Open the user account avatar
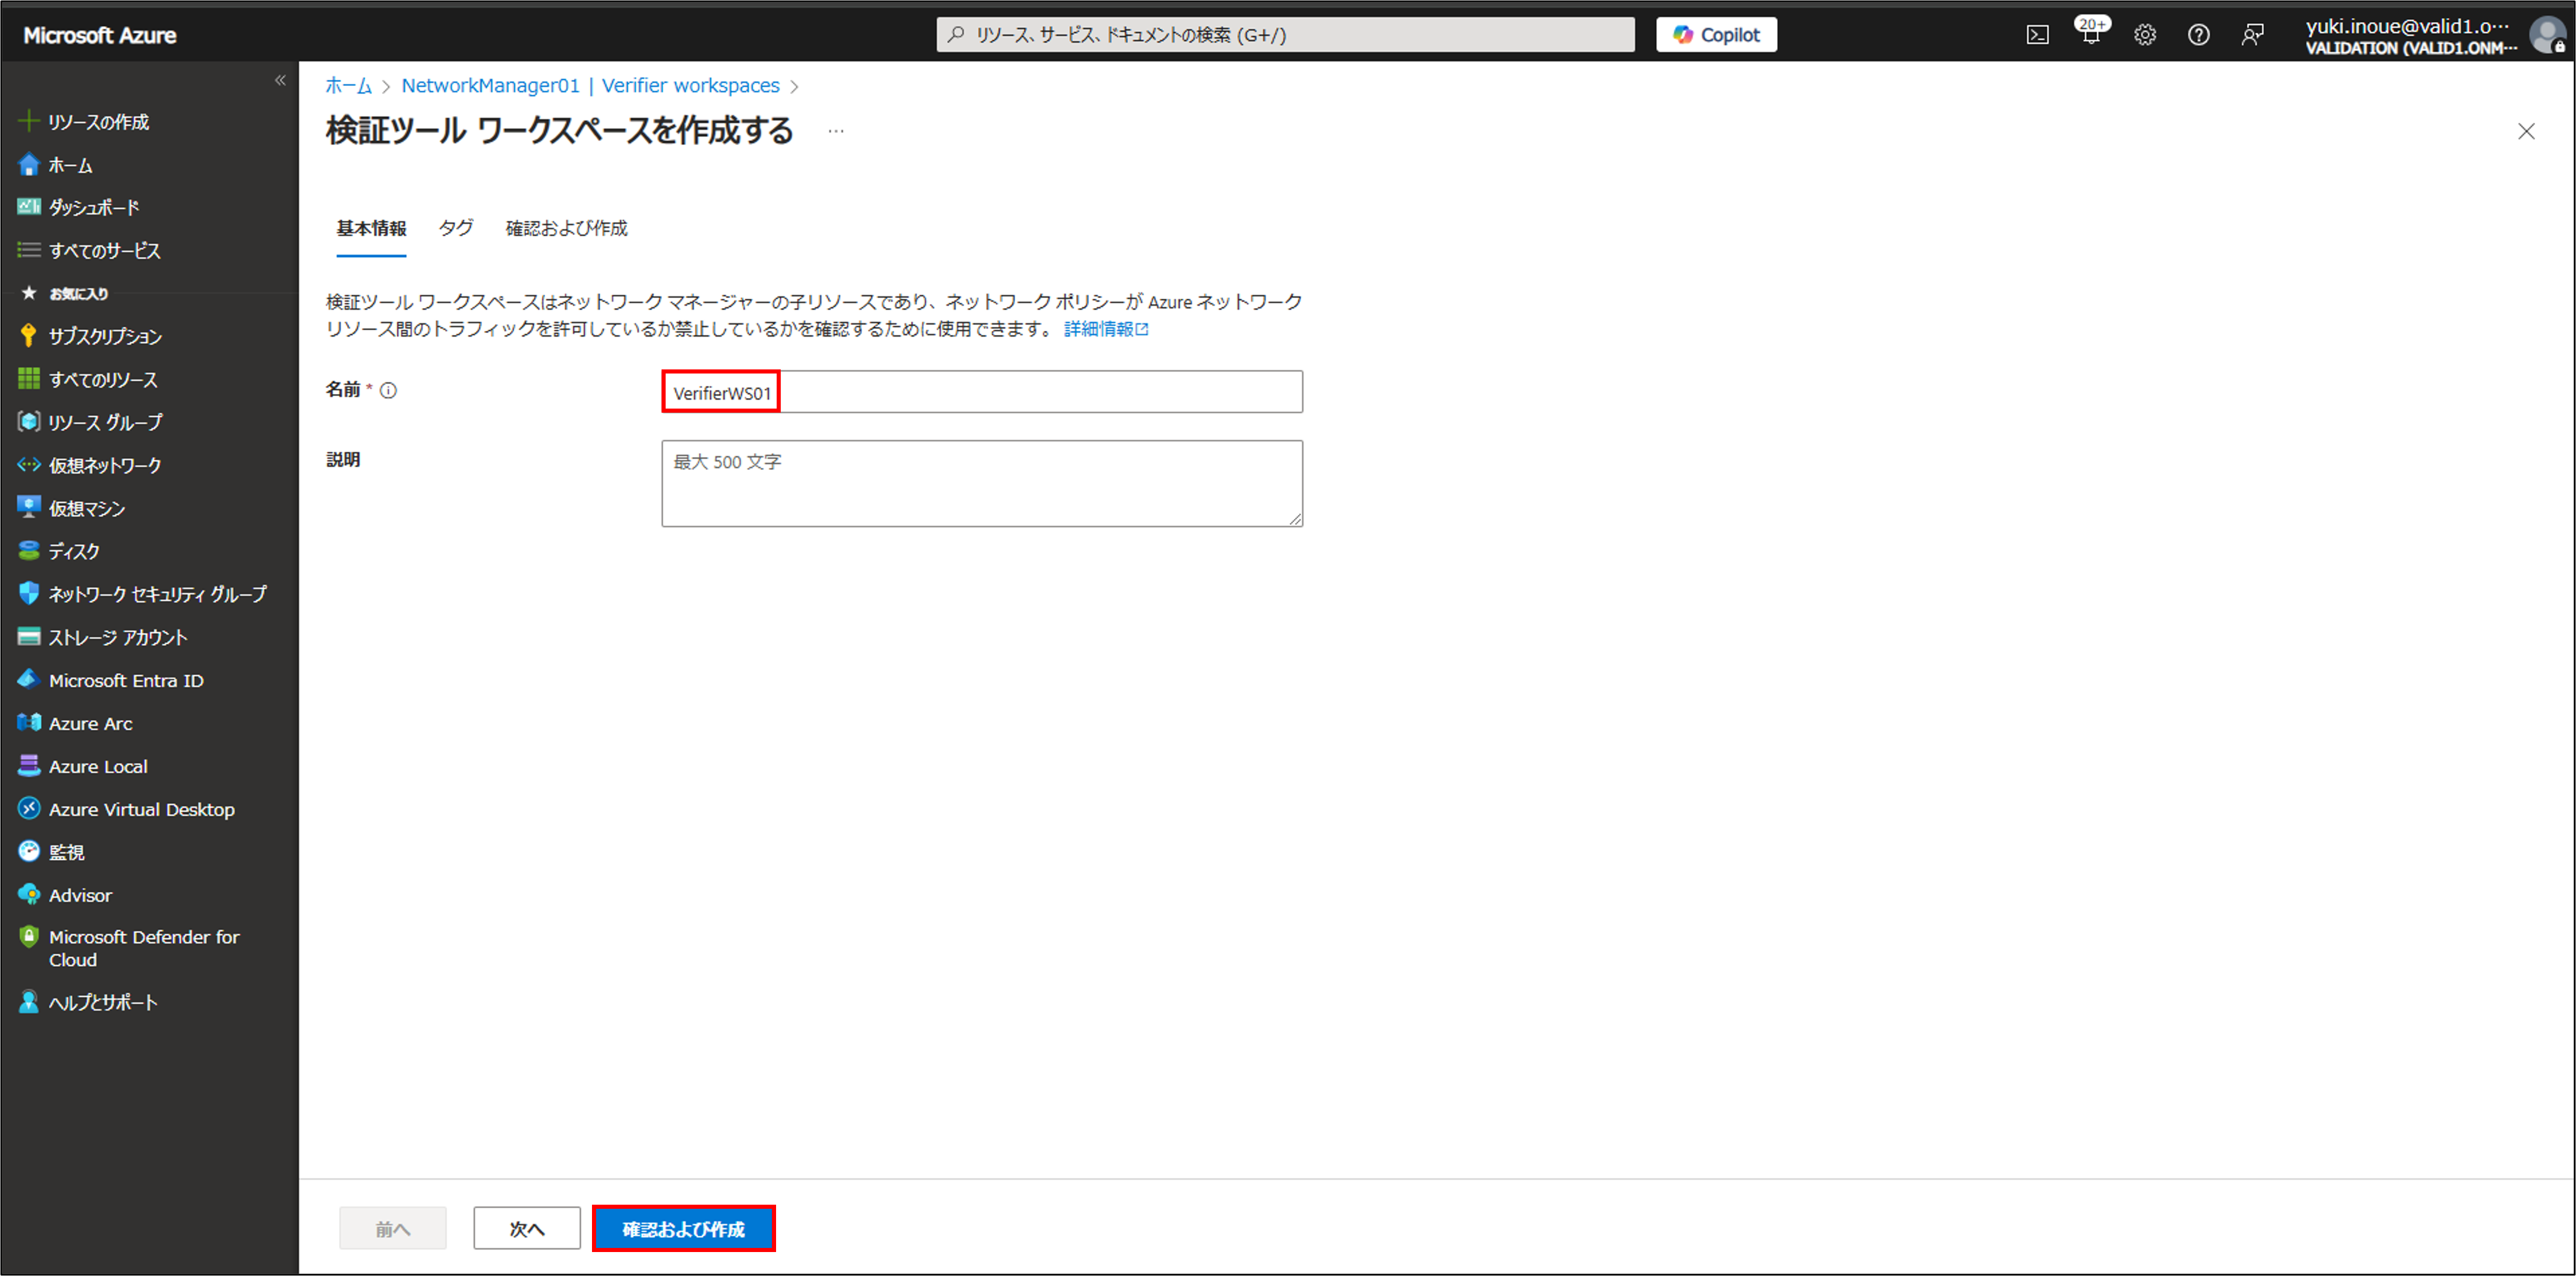Screen dimensions: 2576x1276 point(2548,35)
